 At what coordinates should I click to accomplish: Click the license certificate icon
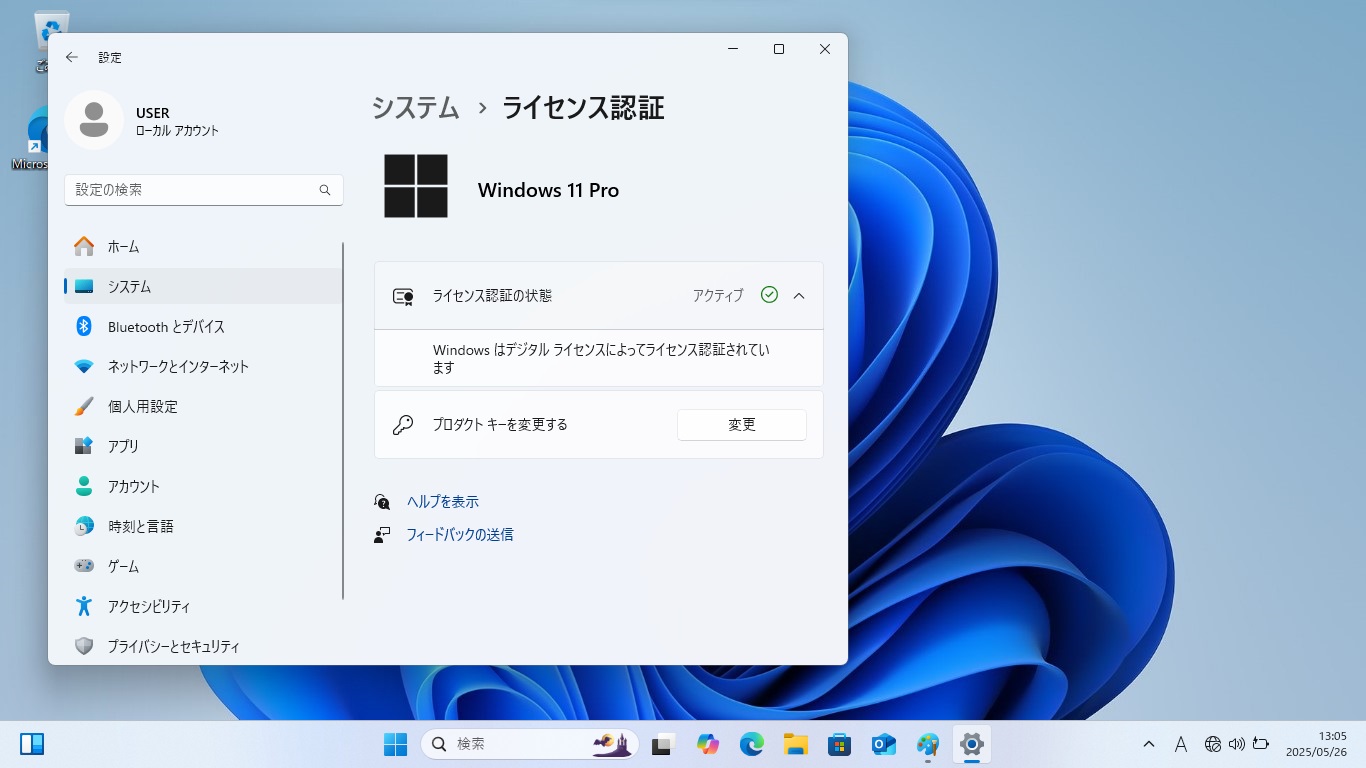pos(403,296)
